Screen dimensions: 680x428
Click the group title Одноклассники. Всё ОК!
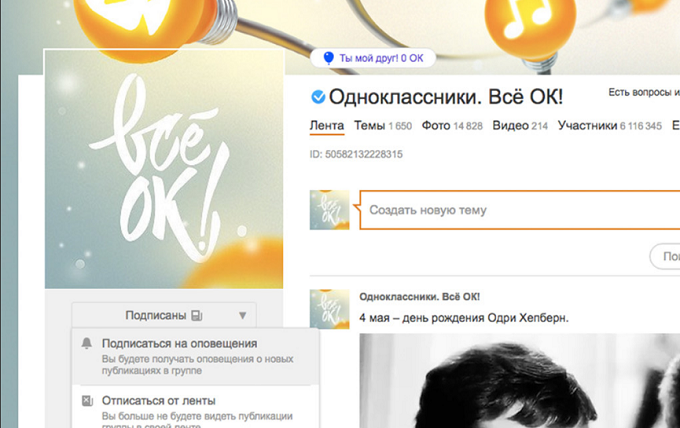446,97
